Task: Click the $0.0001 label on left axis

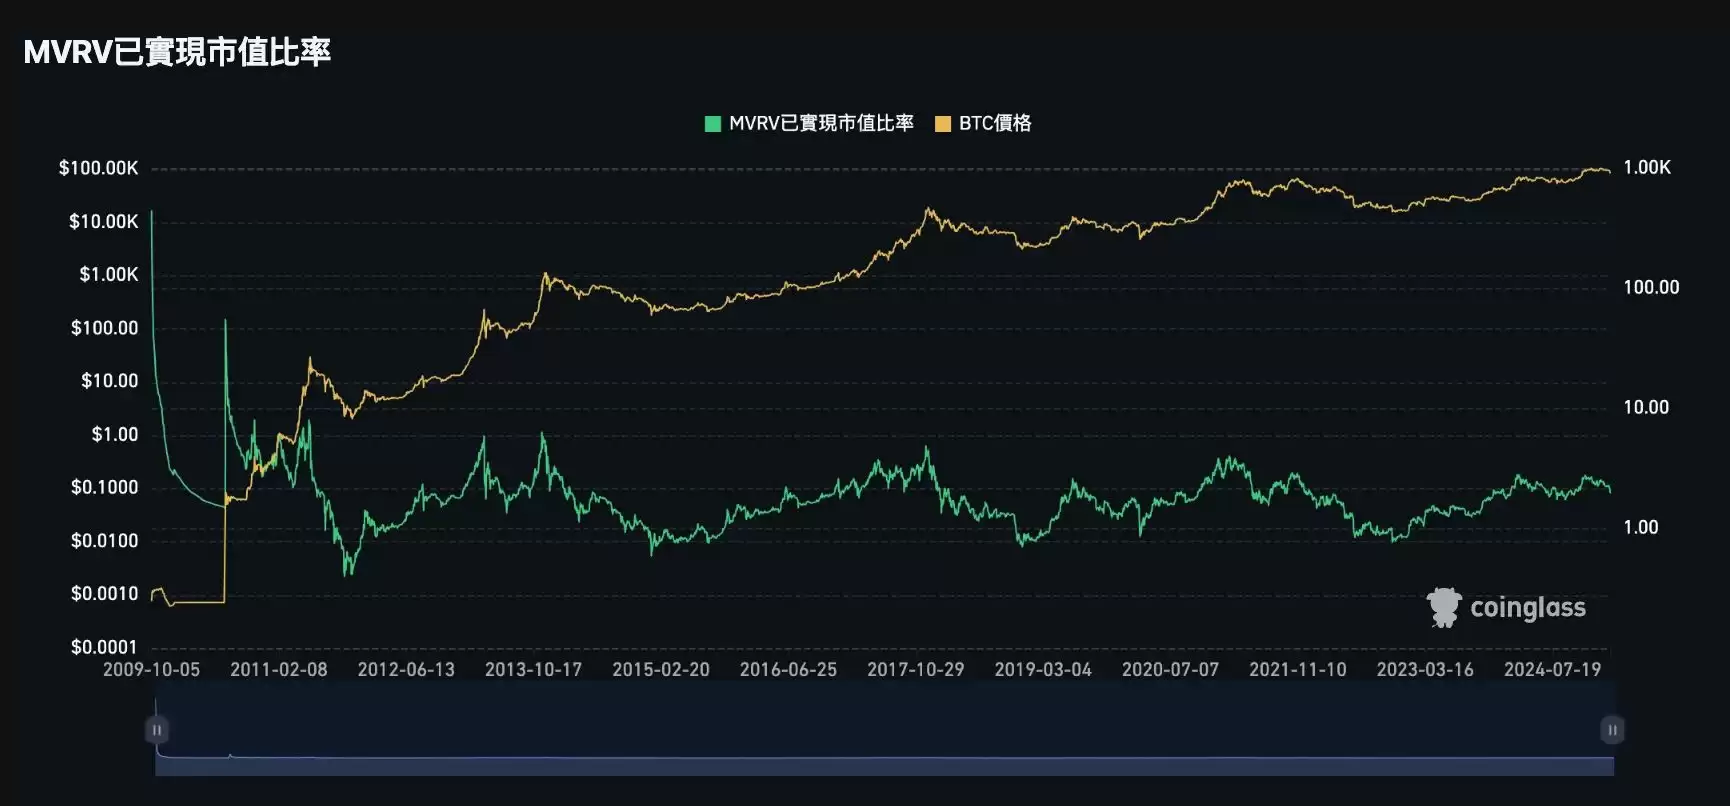Action: 103,647
